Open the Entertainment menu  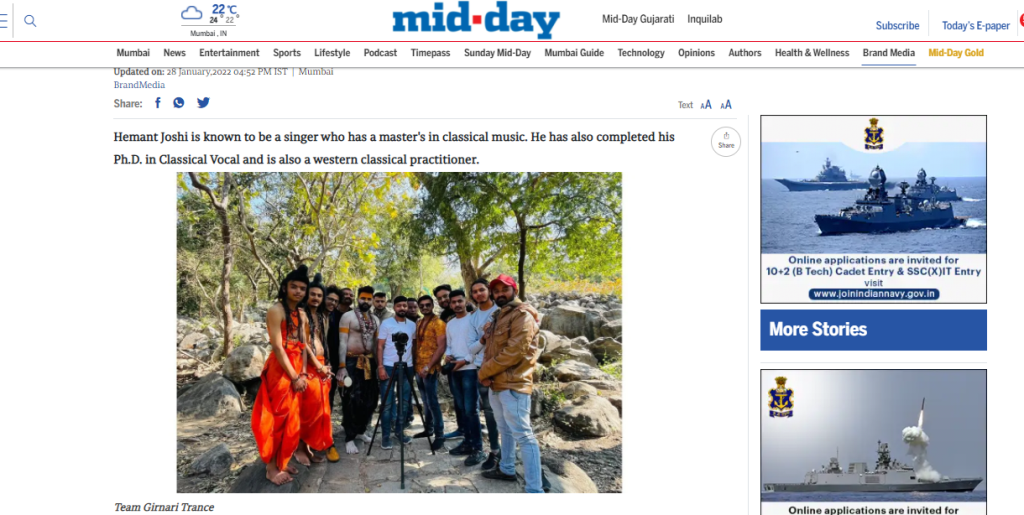(x=229, y=53)
